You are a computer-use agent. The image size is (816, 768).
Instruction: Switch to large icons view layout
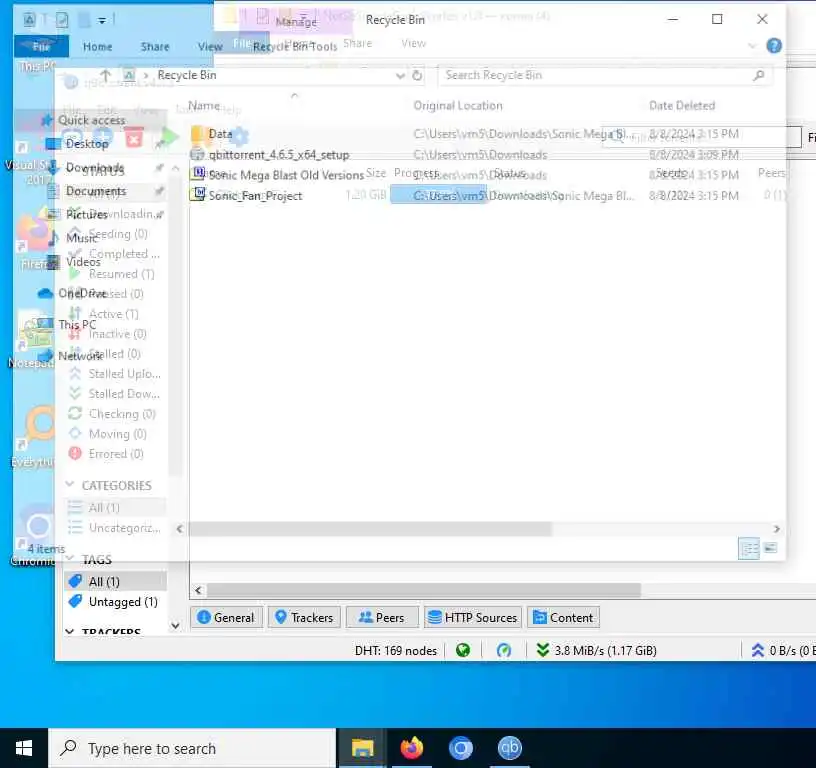[771, 548]
